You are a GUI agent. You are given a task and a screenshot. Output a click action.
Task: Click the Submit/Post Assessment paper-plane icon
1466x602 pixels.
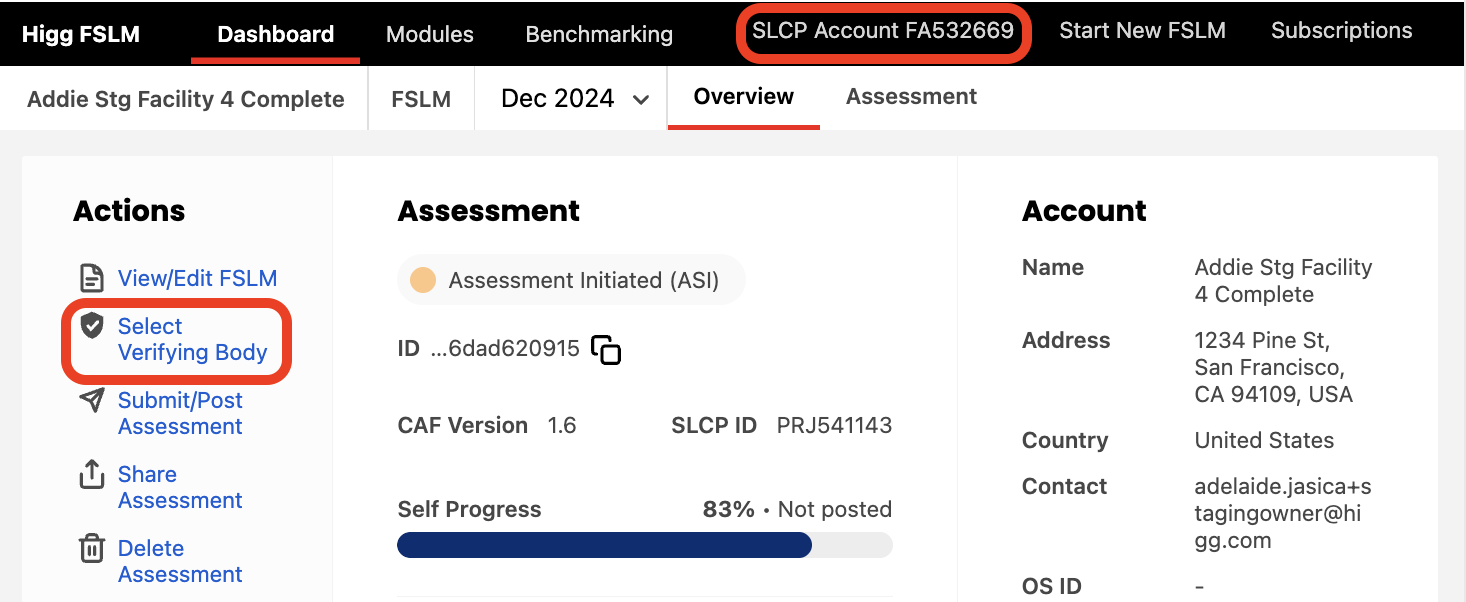[x=92, y=400]
